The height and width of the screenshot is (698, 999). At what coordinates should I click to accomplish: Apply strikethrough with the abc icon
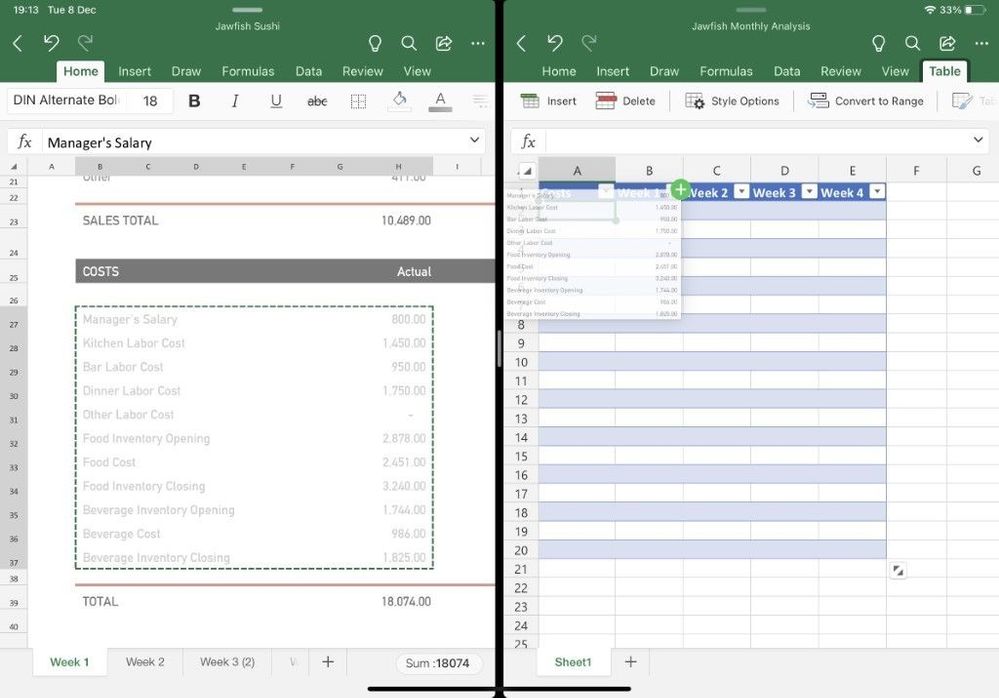point(317,101)
